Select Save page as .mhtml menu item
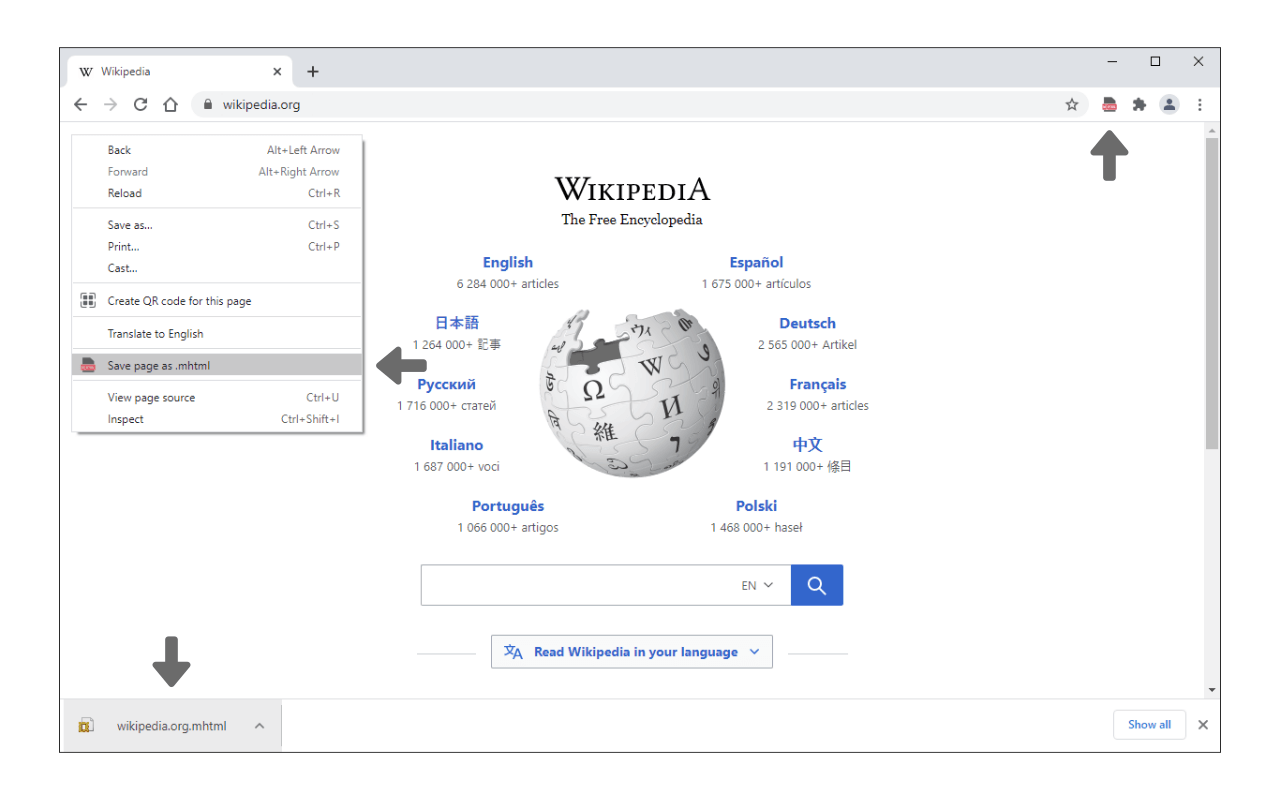This screenshot has height=800, width=1280. click(217, 366)
